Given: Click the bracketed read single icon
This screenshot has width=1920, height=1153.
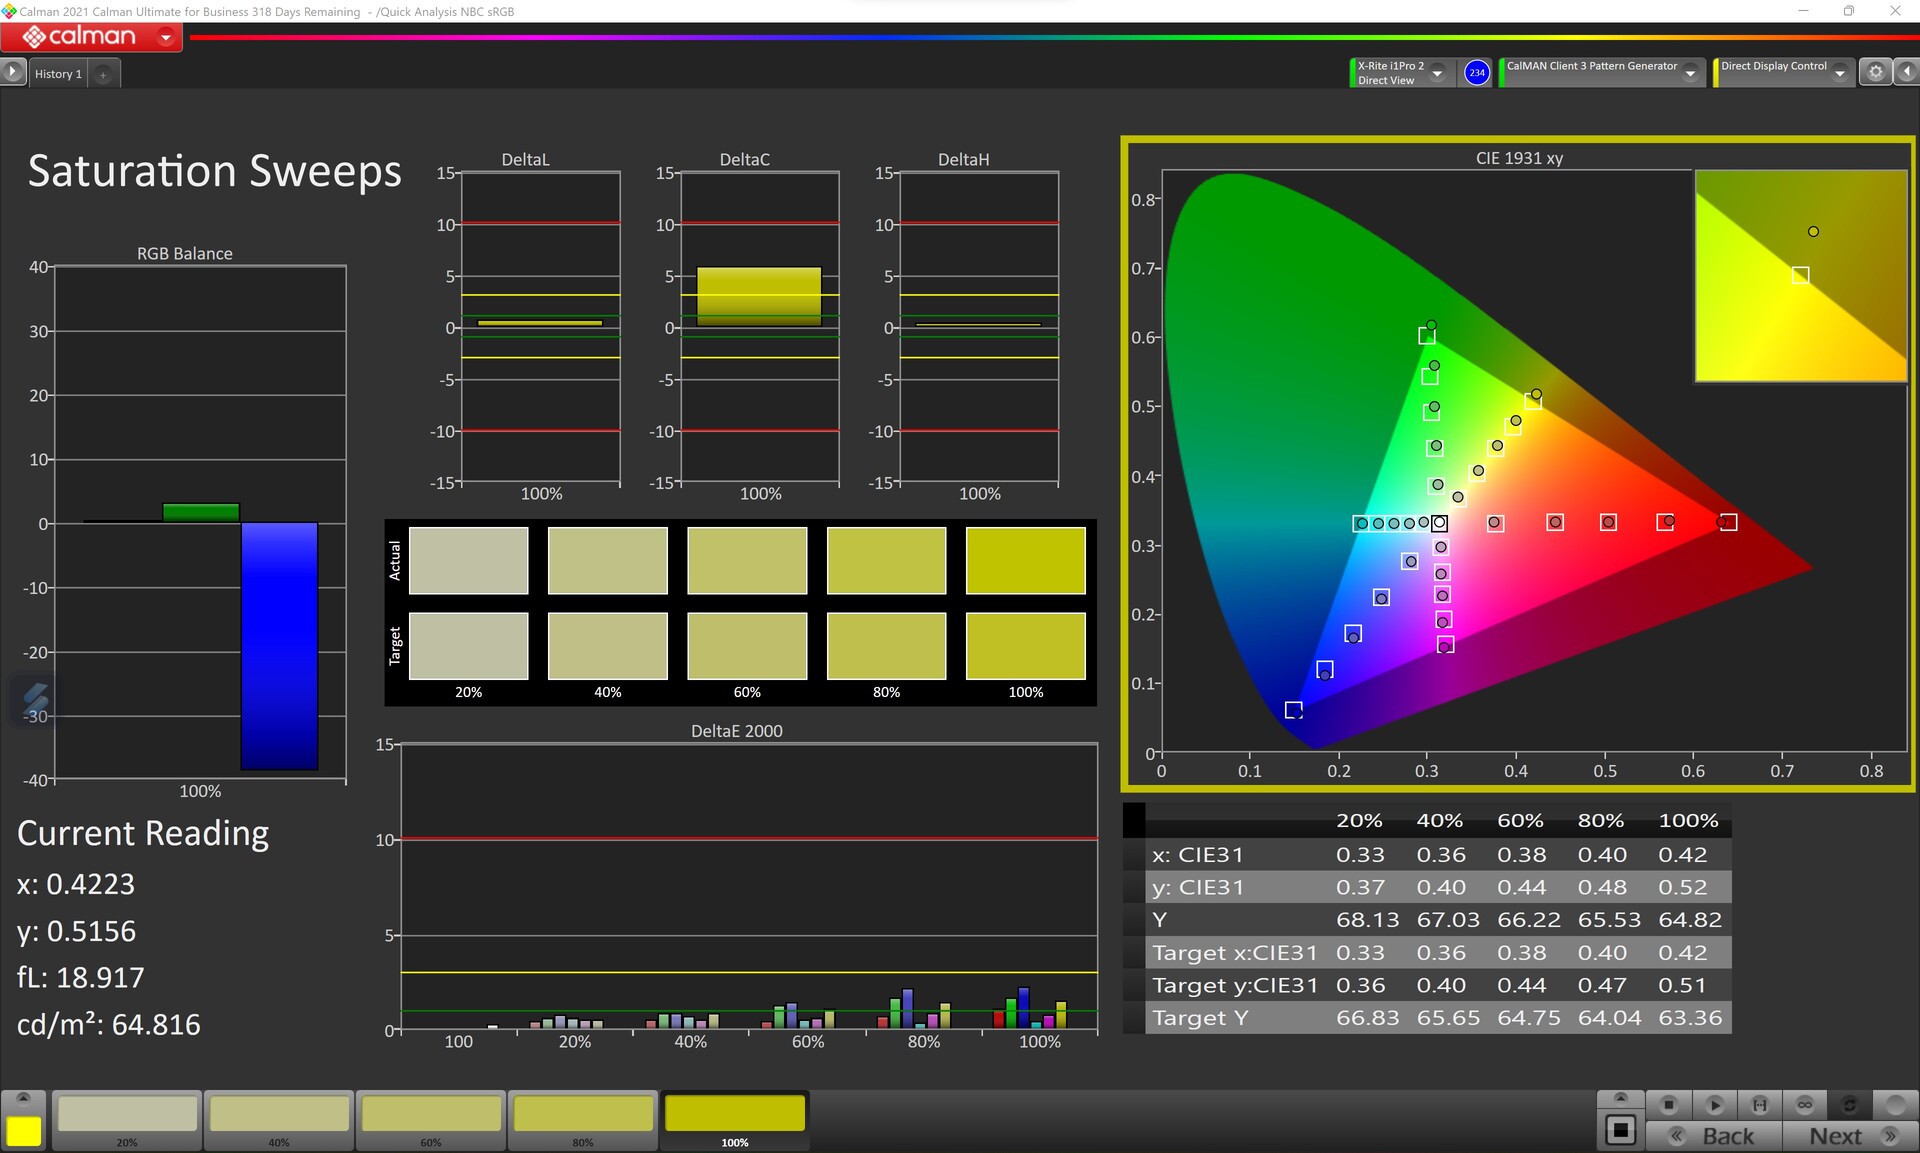Looking at the screenshot, I should tap(1759, 1105).
